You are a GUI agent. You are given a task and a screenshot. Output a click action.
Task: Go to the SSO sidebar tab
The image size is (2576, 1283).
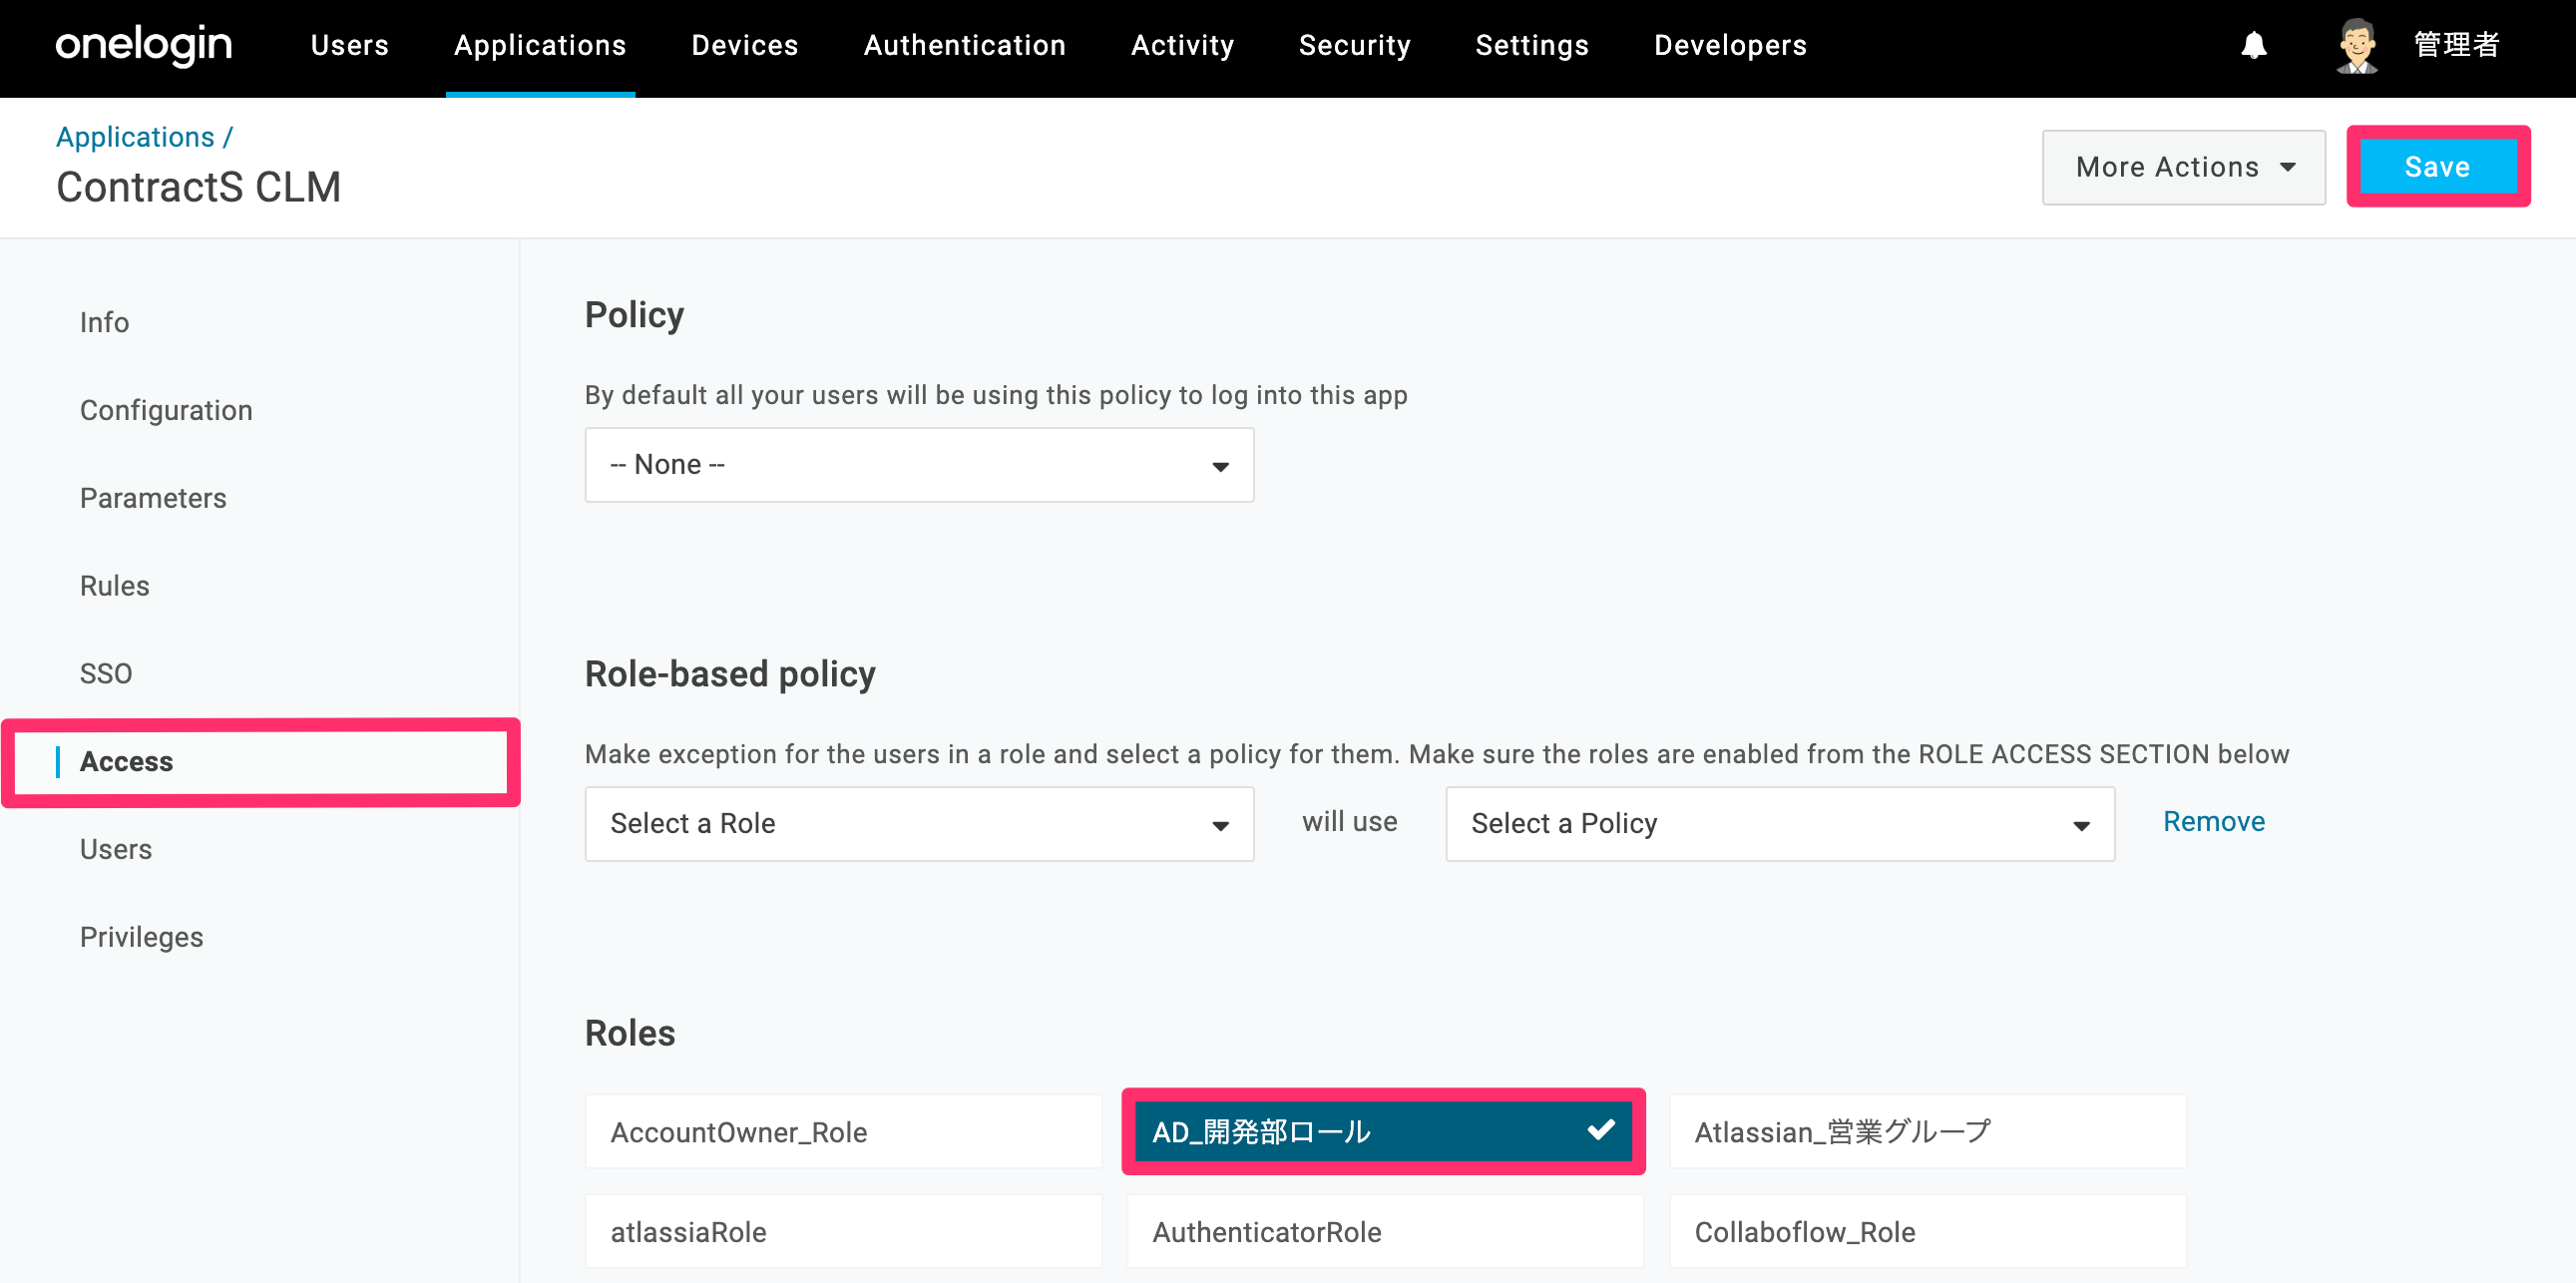coord(106,674)
